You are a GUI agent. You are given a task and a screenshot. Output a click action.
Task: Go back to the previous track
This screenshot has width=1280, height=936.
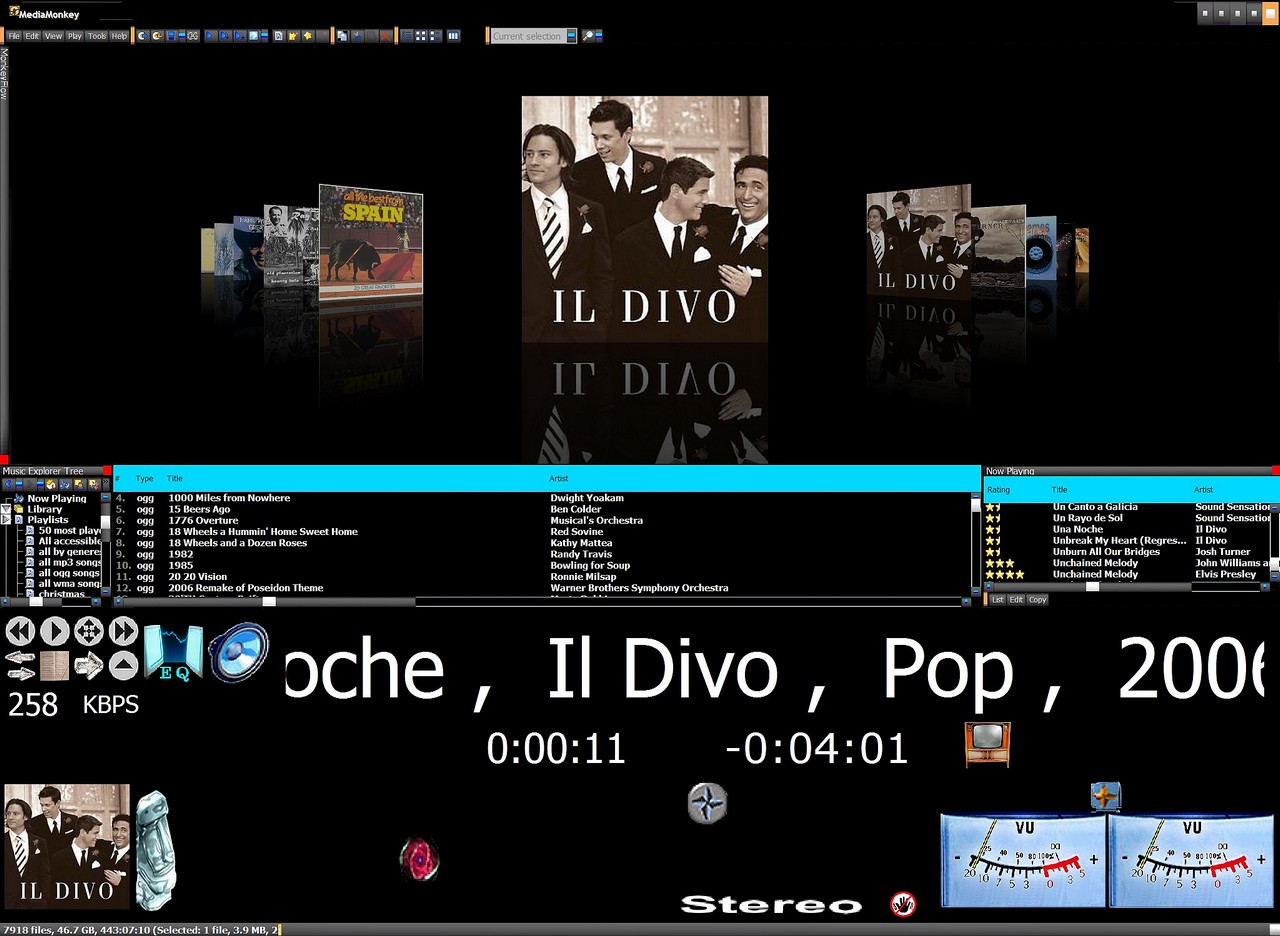pos(20,631)
